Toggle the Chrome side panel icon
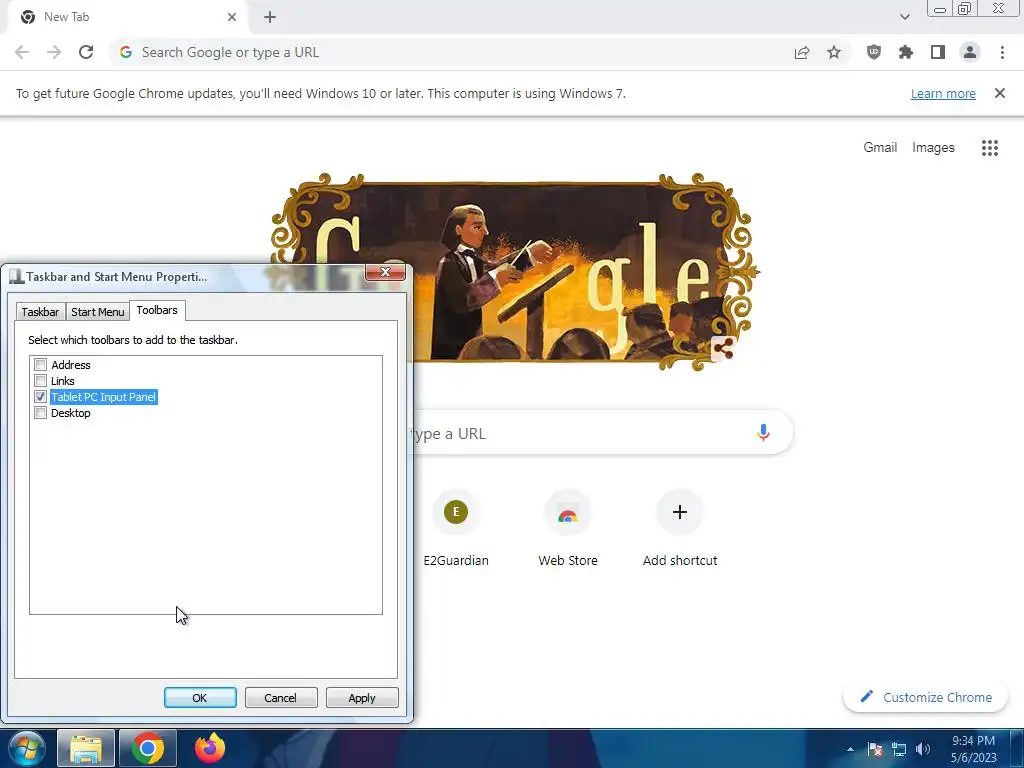The width and height of the screenshot is (1024, 768). 938,52
